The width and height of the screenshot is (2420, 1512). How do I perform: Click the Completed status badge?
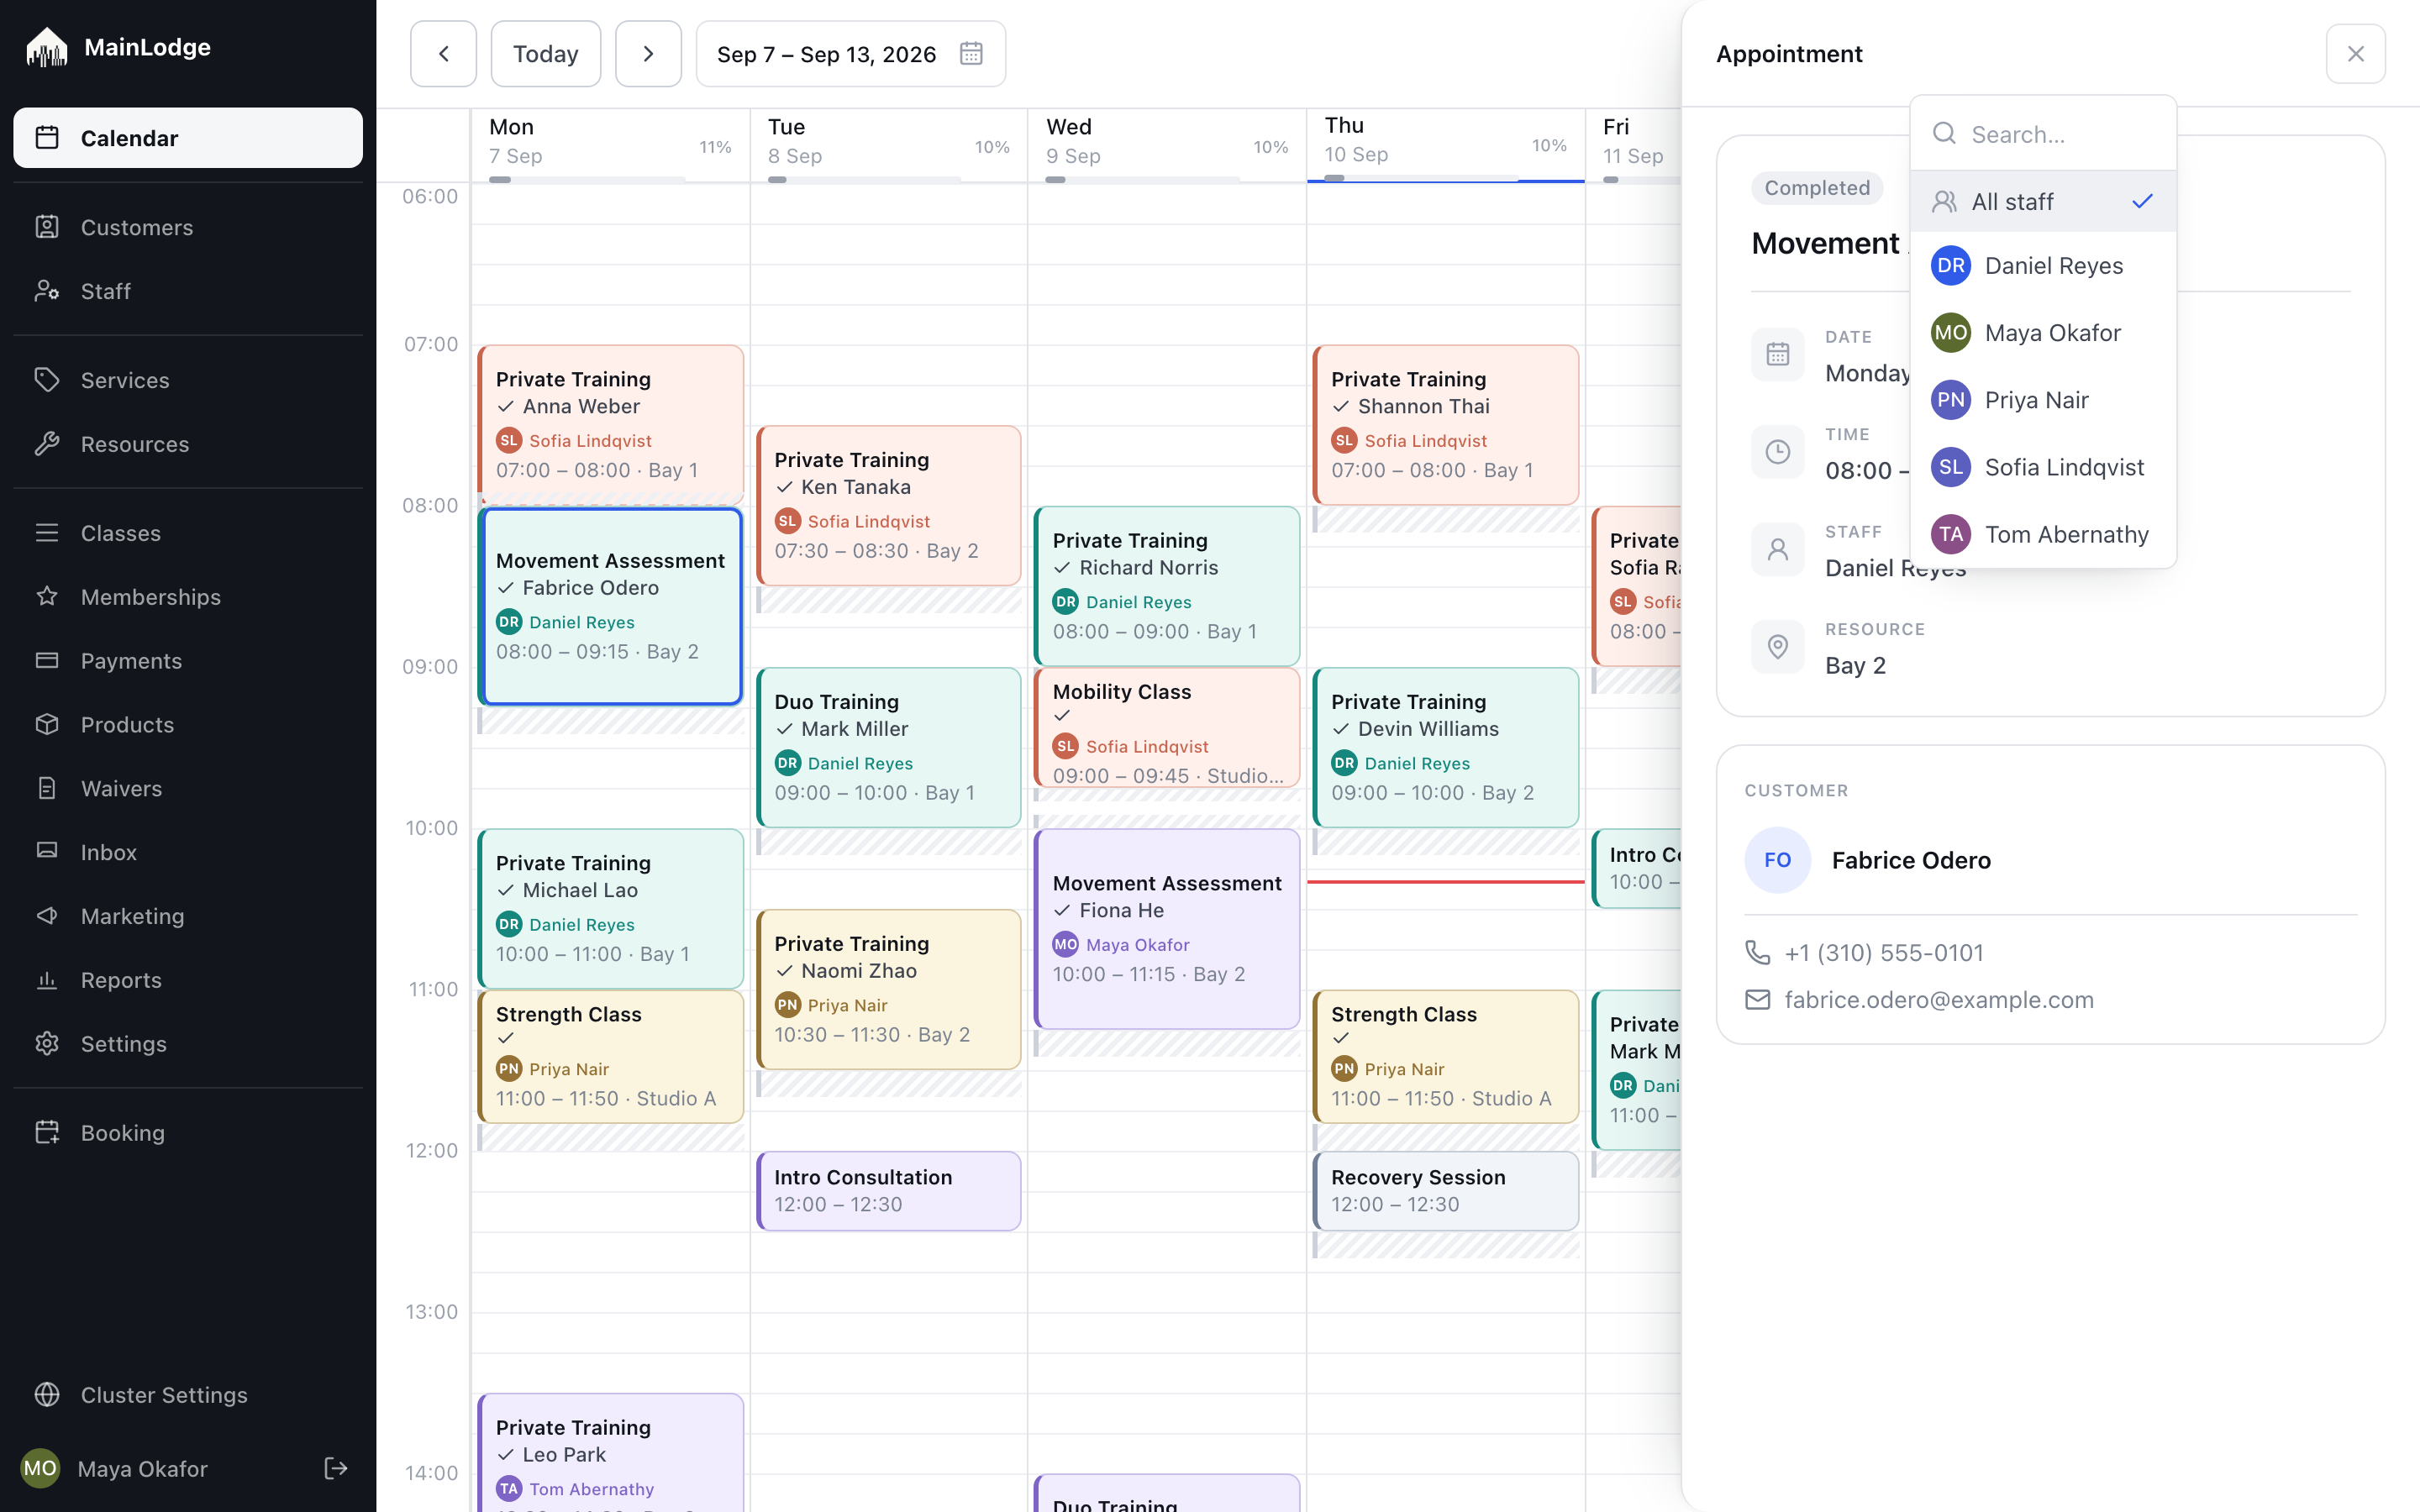1816,188
